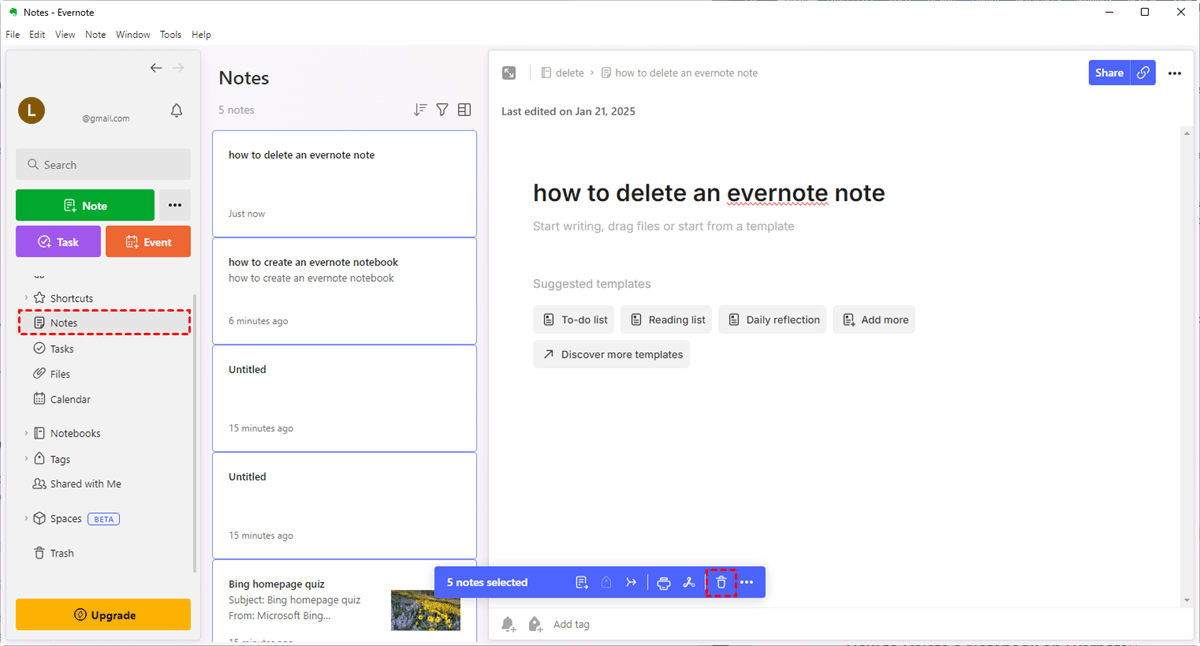1200x646 pixels.
Task: Select the 'how to delete an evernote note' card
Action: coord(344,184)
